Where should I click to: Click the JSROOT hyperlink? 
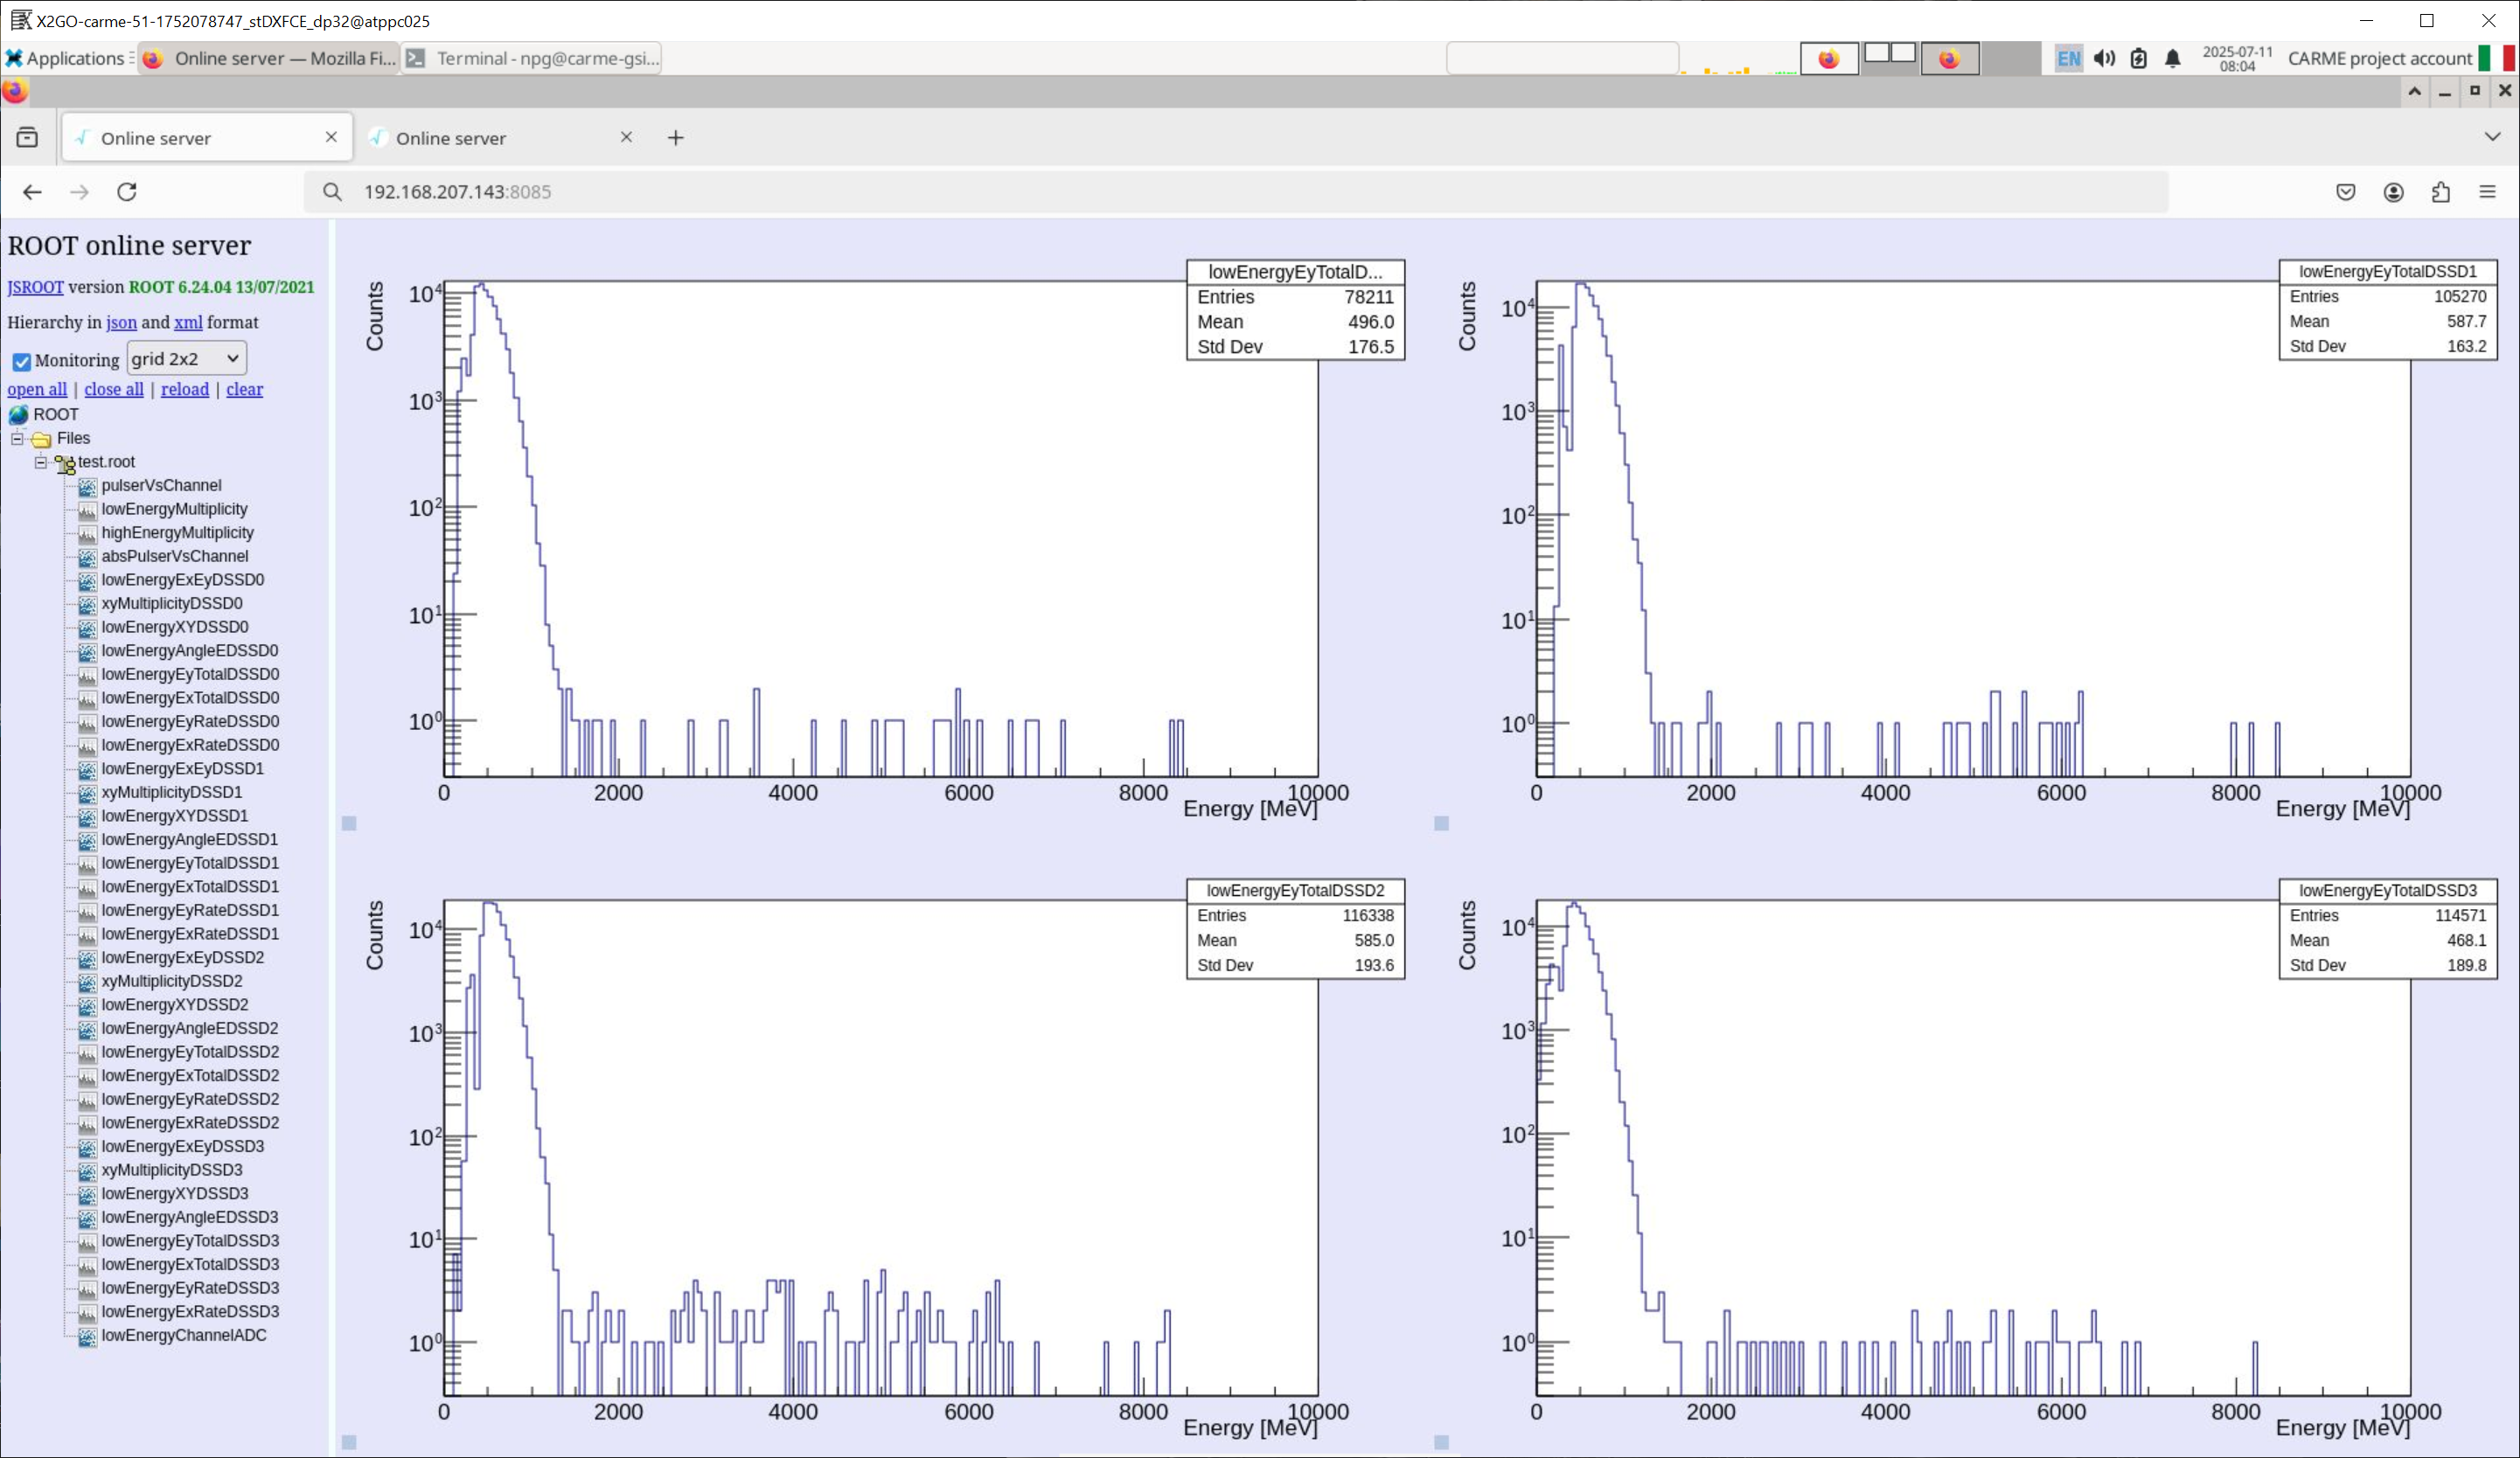[x=35, y=287]
